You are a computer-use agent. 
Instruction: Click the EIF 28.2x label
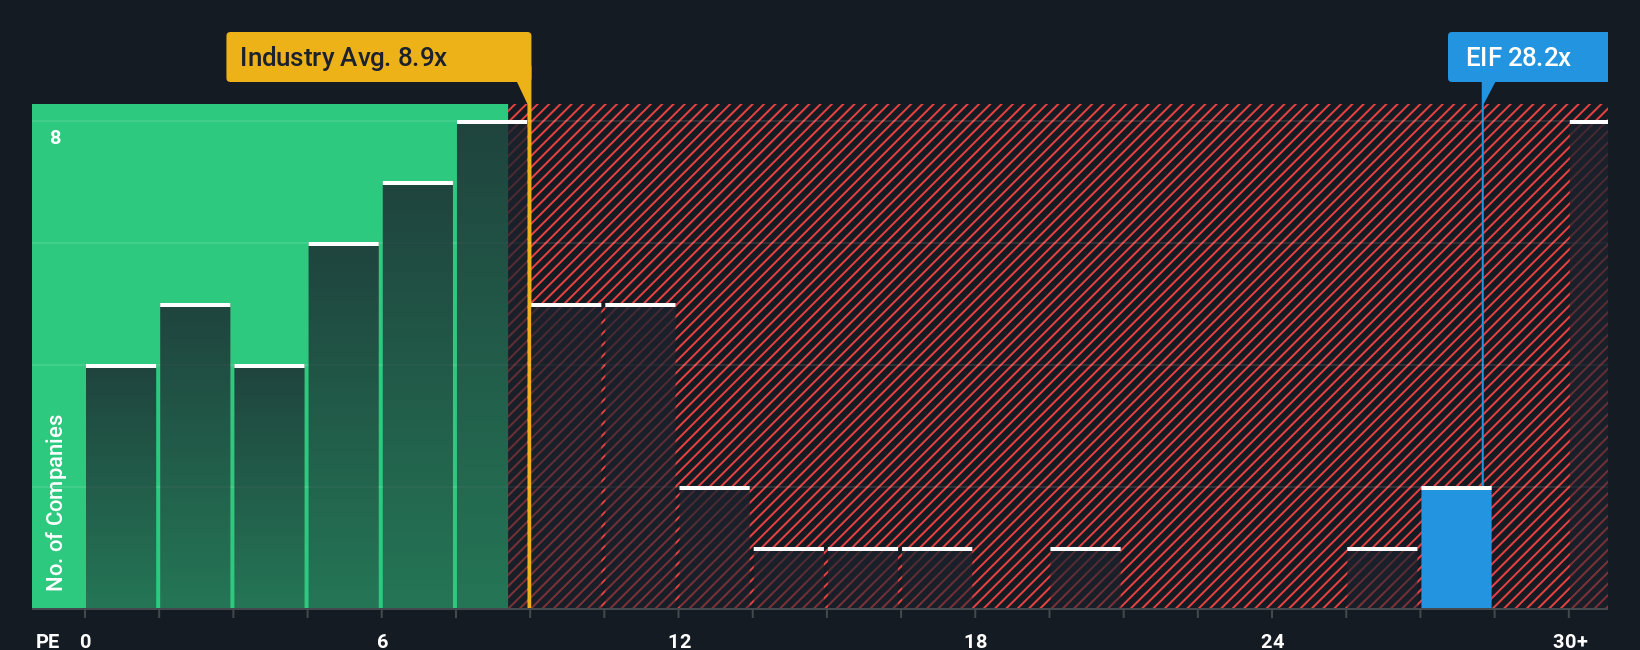[1527, 57]
